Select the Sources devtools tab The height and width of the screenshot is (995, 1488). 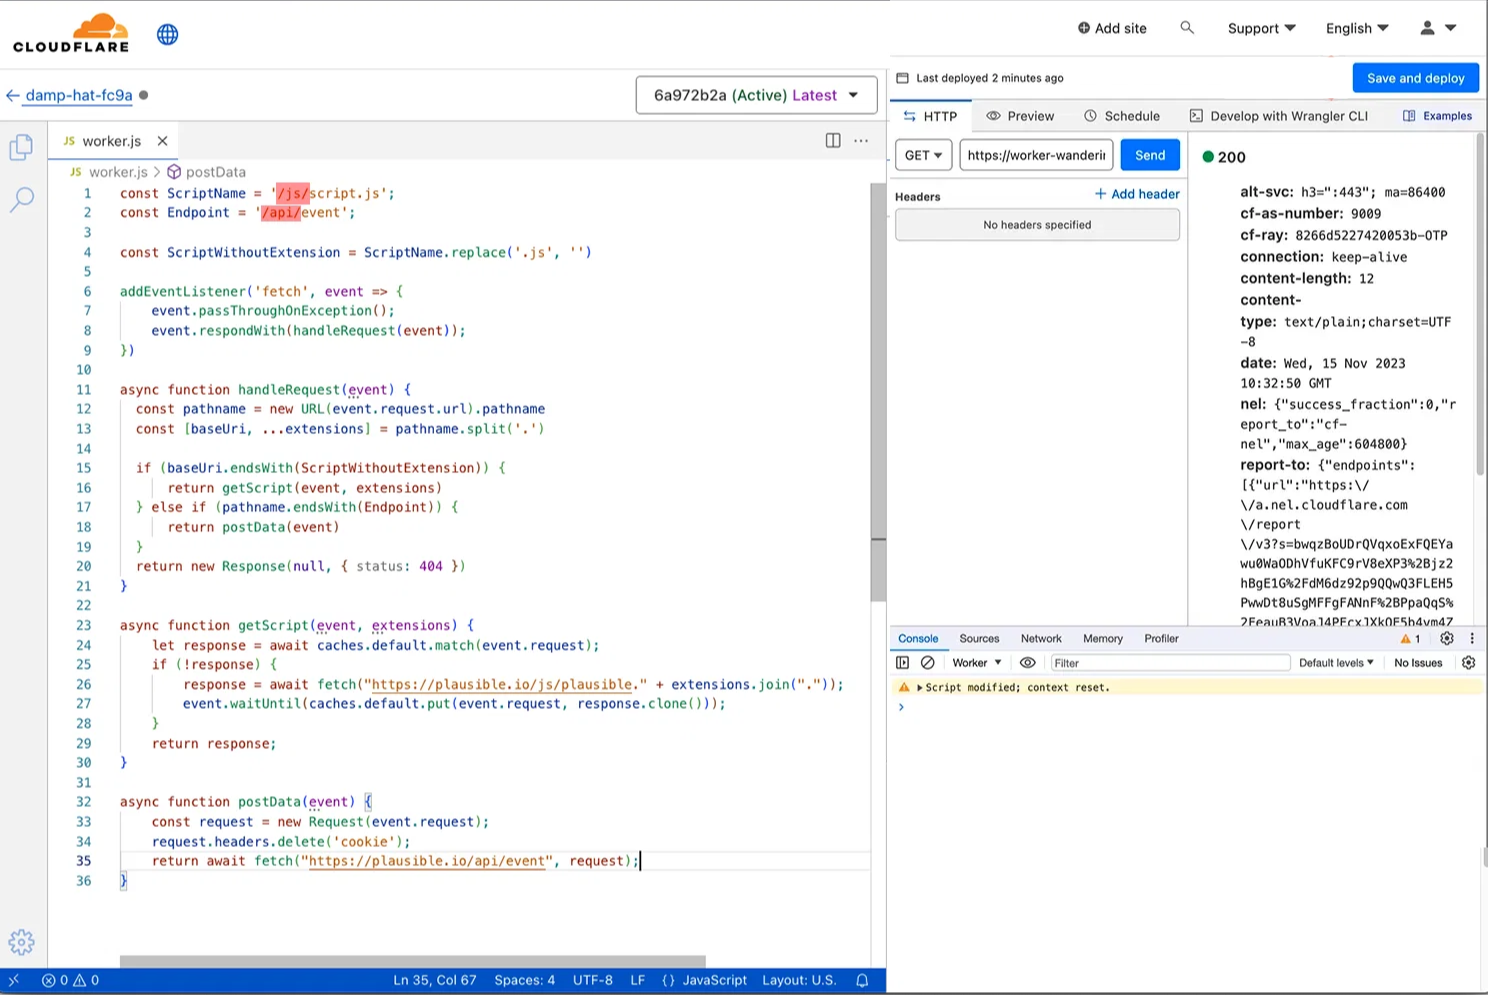pyautogui.click(x=979, y=638)
